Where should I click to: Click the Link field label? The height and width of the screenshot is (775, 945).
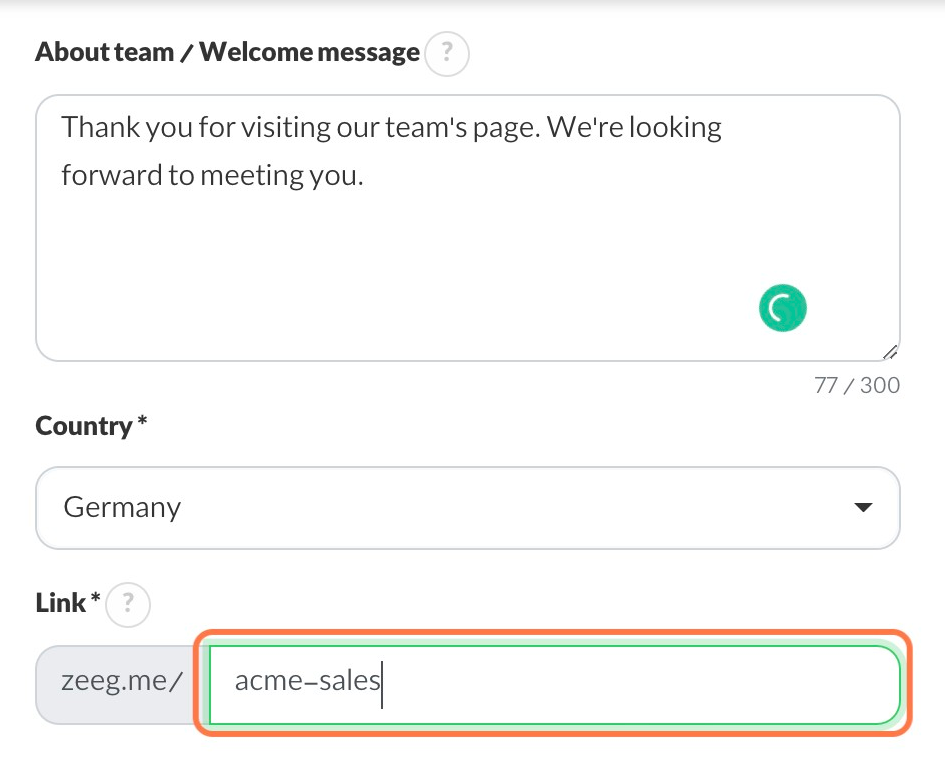[60, 603]
